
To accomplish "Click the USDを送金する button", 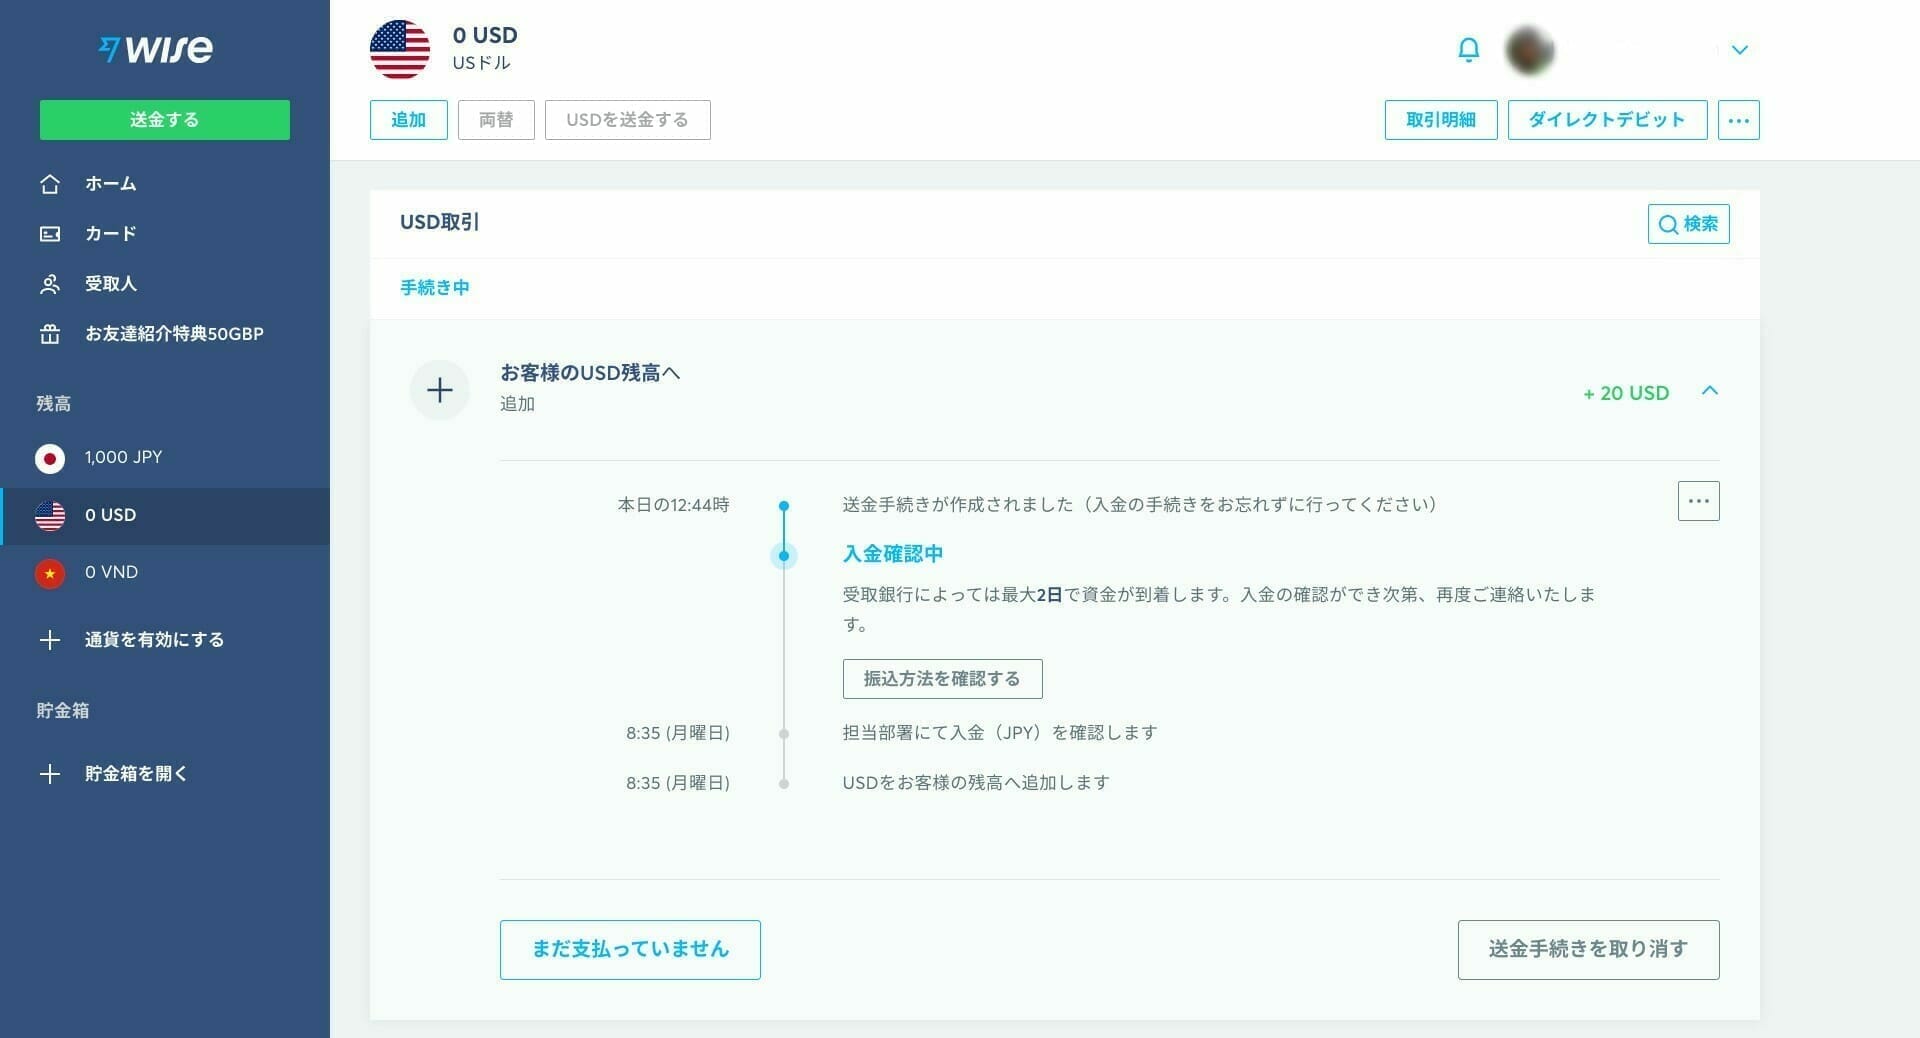I will pos(628,120).
